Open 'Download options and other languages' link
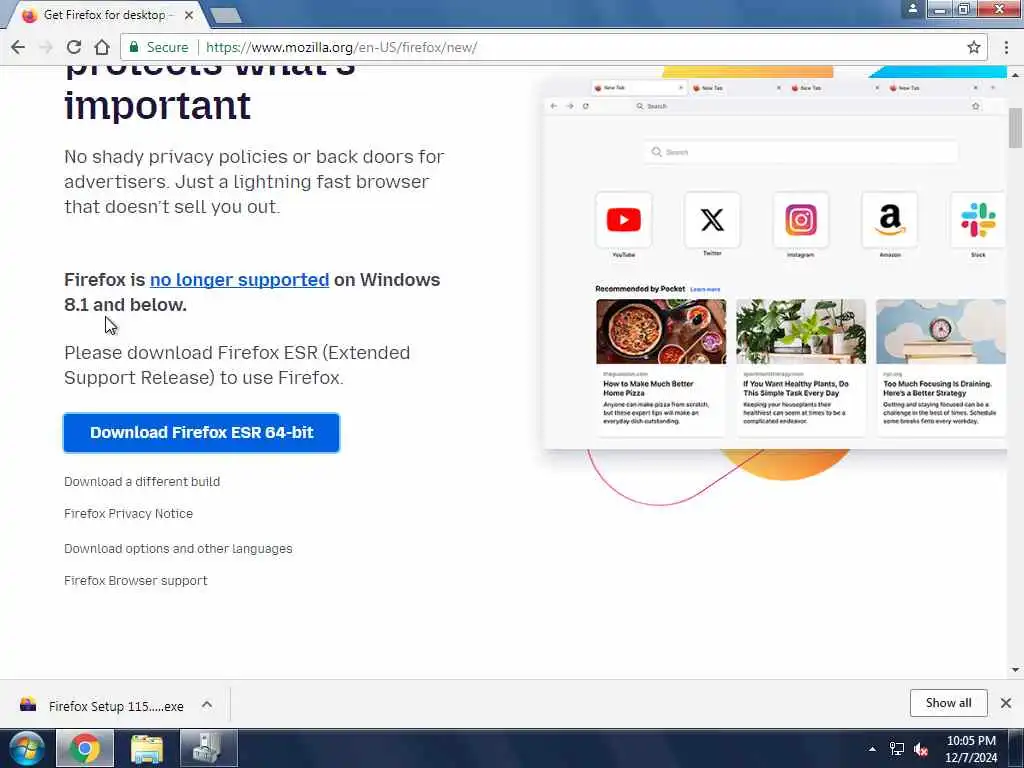This screenshot has width=1024, height=768. tap(178, 549)
